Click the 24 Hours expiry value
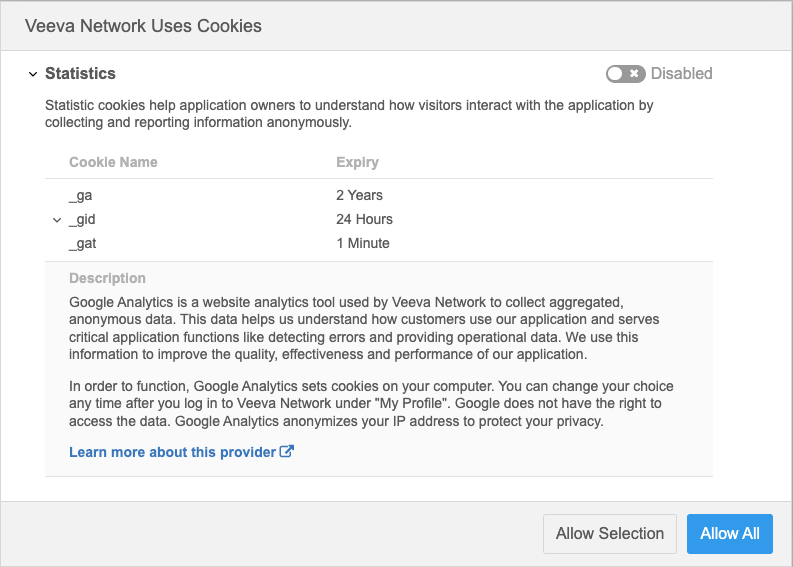Viewport: 793px width, 567px height. point(364,219)
